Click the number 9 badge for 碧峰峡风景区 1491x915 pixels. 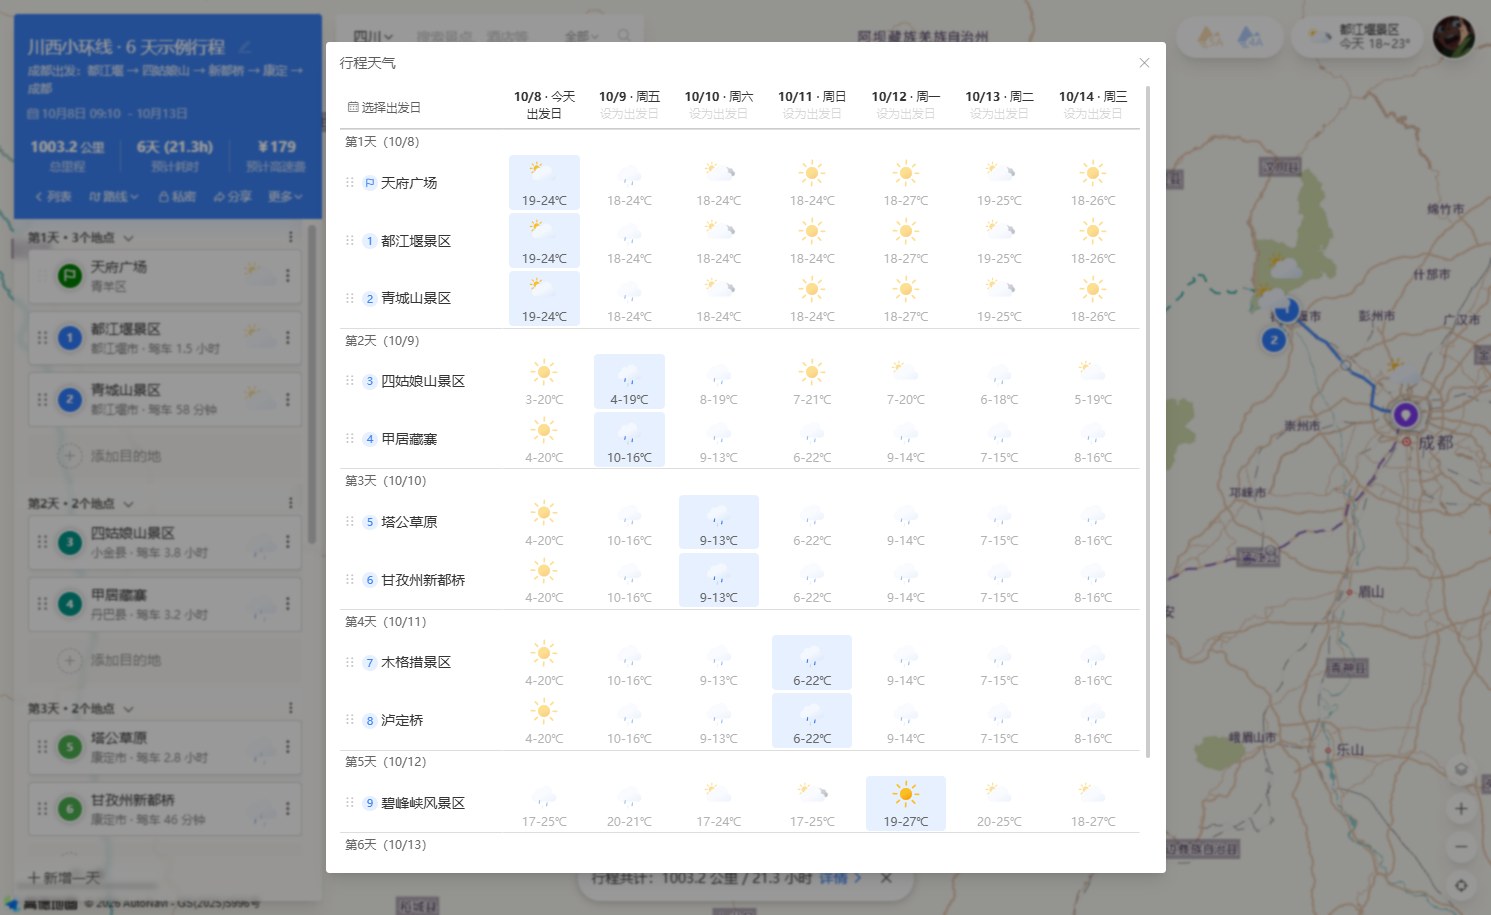point(369,803)
